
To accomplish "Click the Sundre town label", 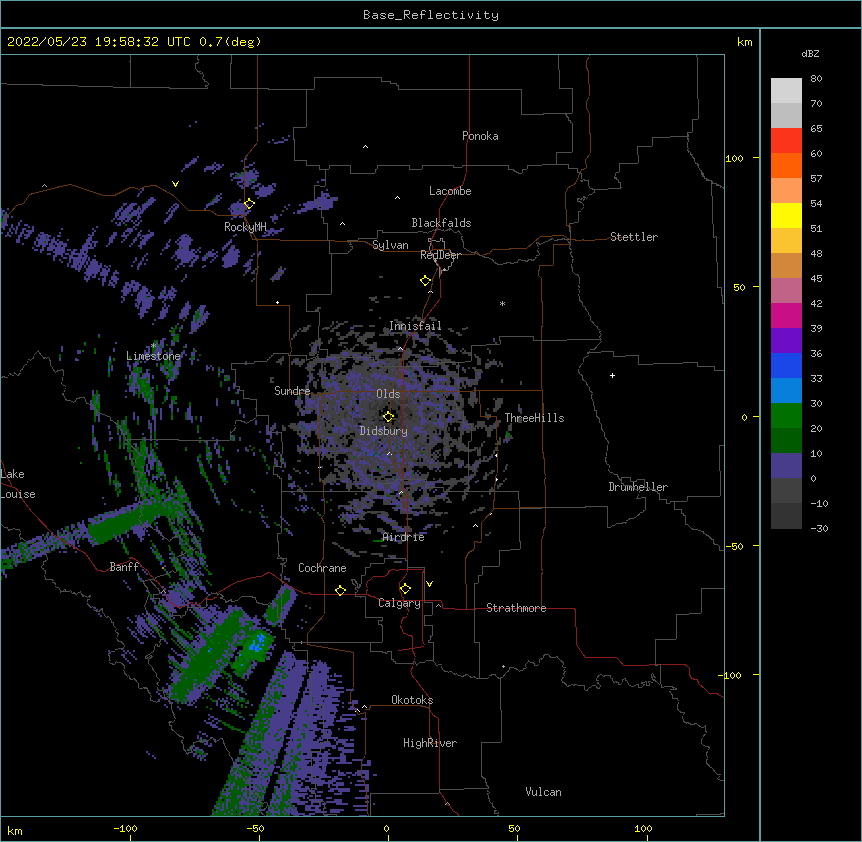I will [292, 391].
